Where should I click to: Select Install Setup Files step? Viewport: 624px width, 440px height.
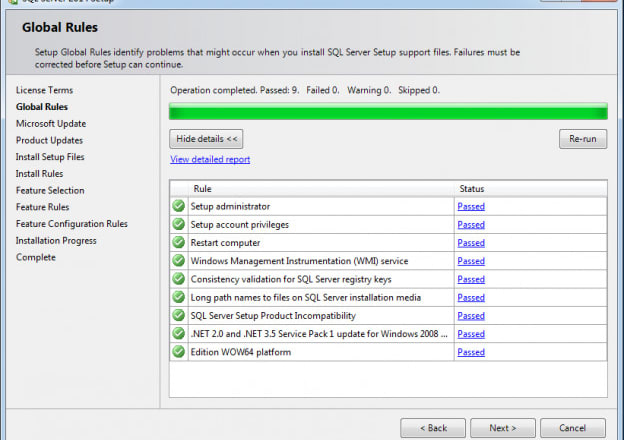[x=50, y=157]
